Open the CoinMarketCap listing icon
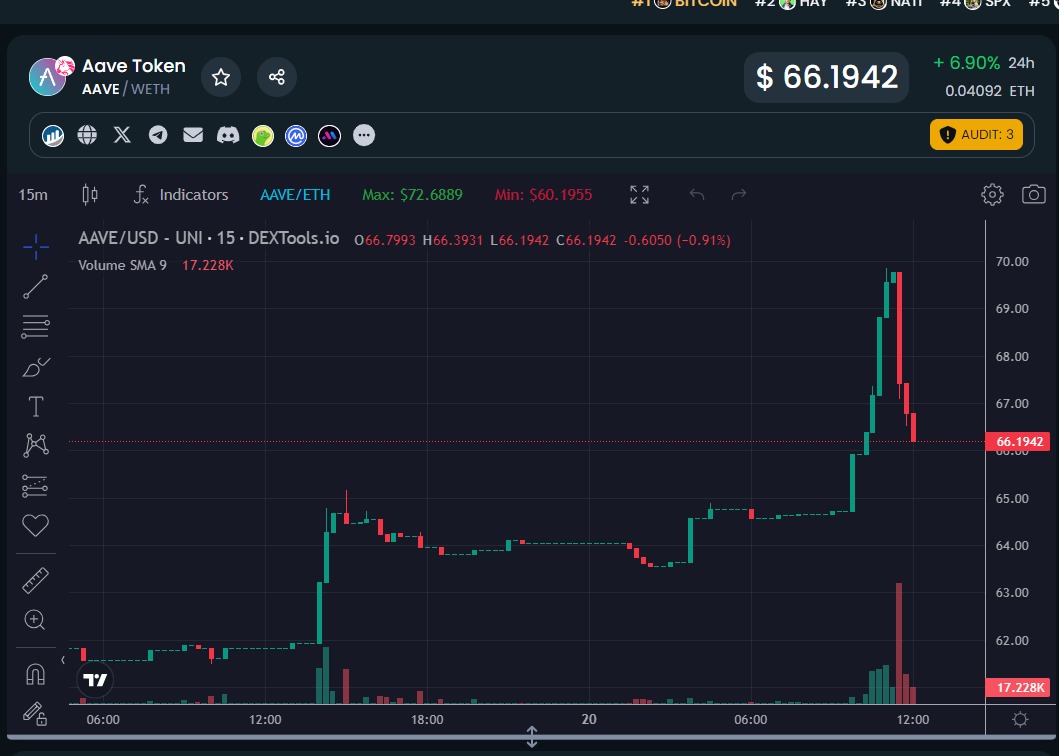 [296, 136]
